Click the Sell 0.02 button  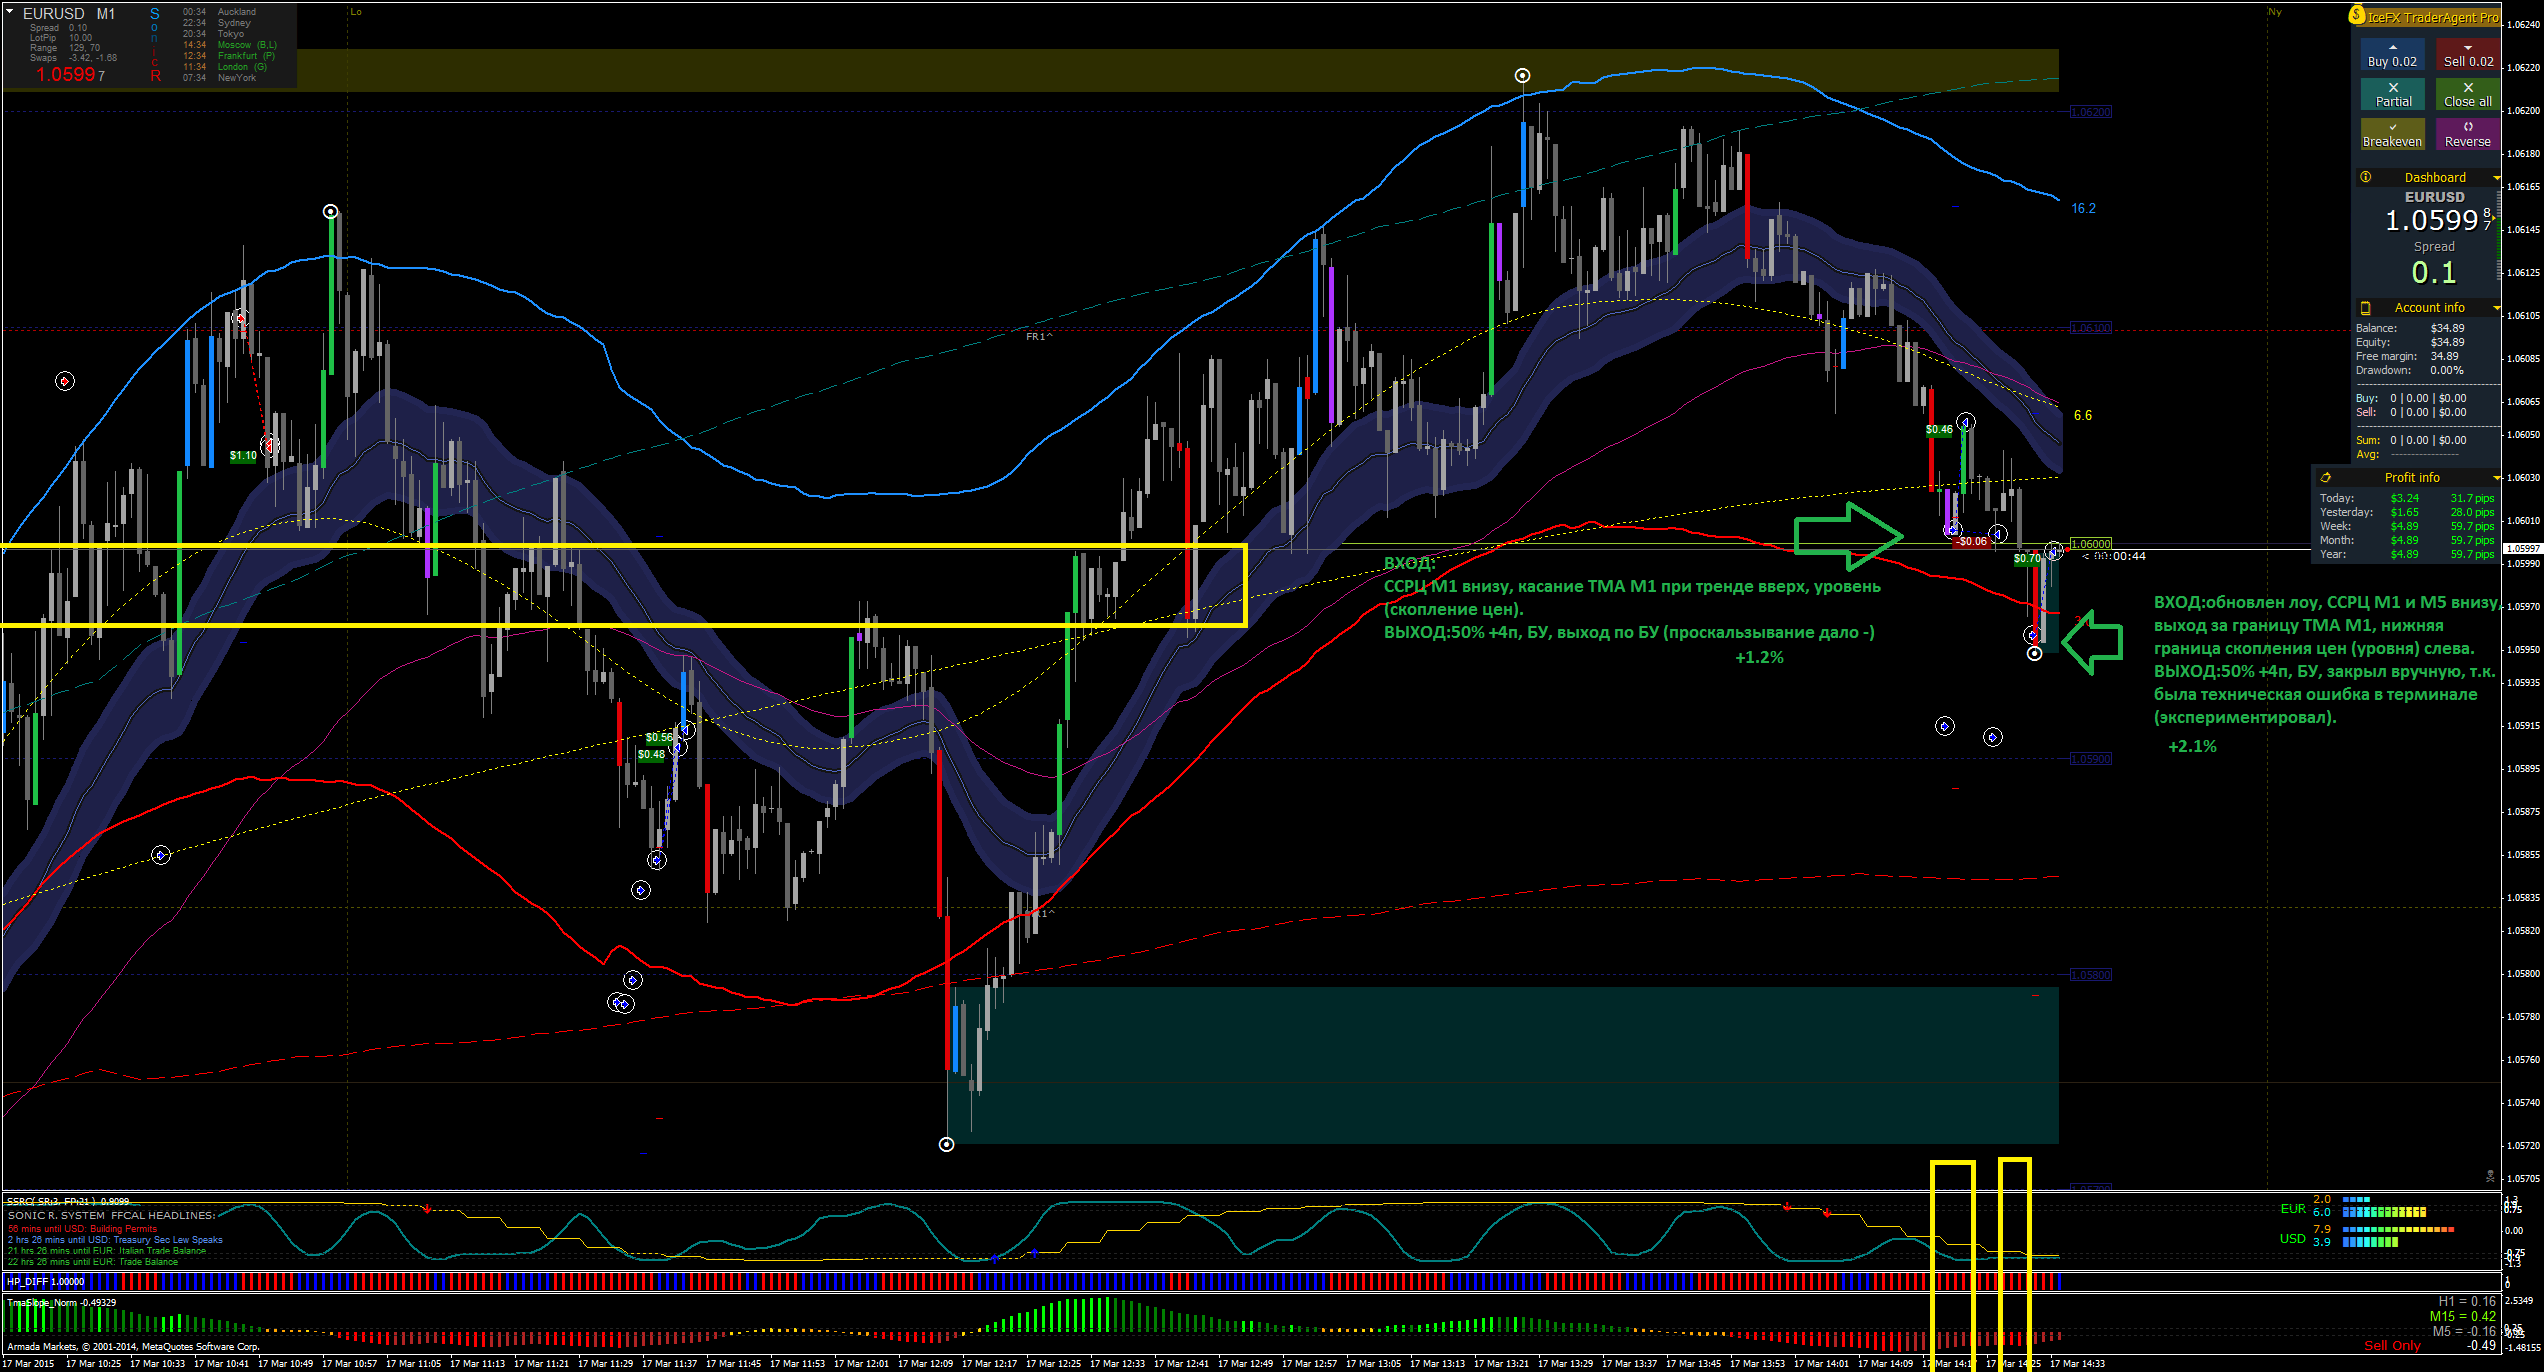click(2467, 55)
